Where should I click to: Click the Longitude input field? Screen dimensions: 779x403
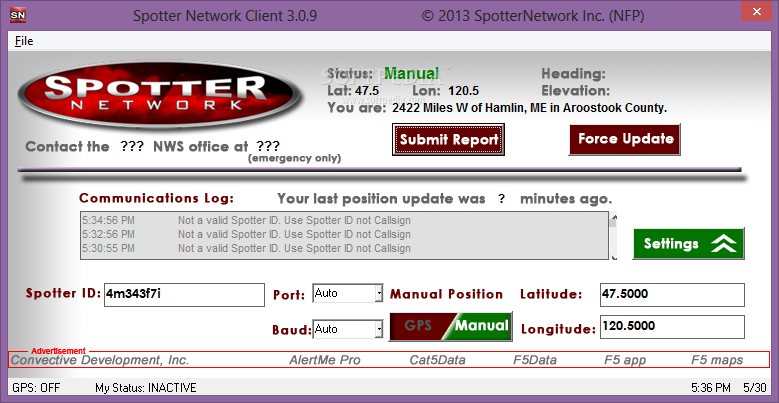coord(672,327)
